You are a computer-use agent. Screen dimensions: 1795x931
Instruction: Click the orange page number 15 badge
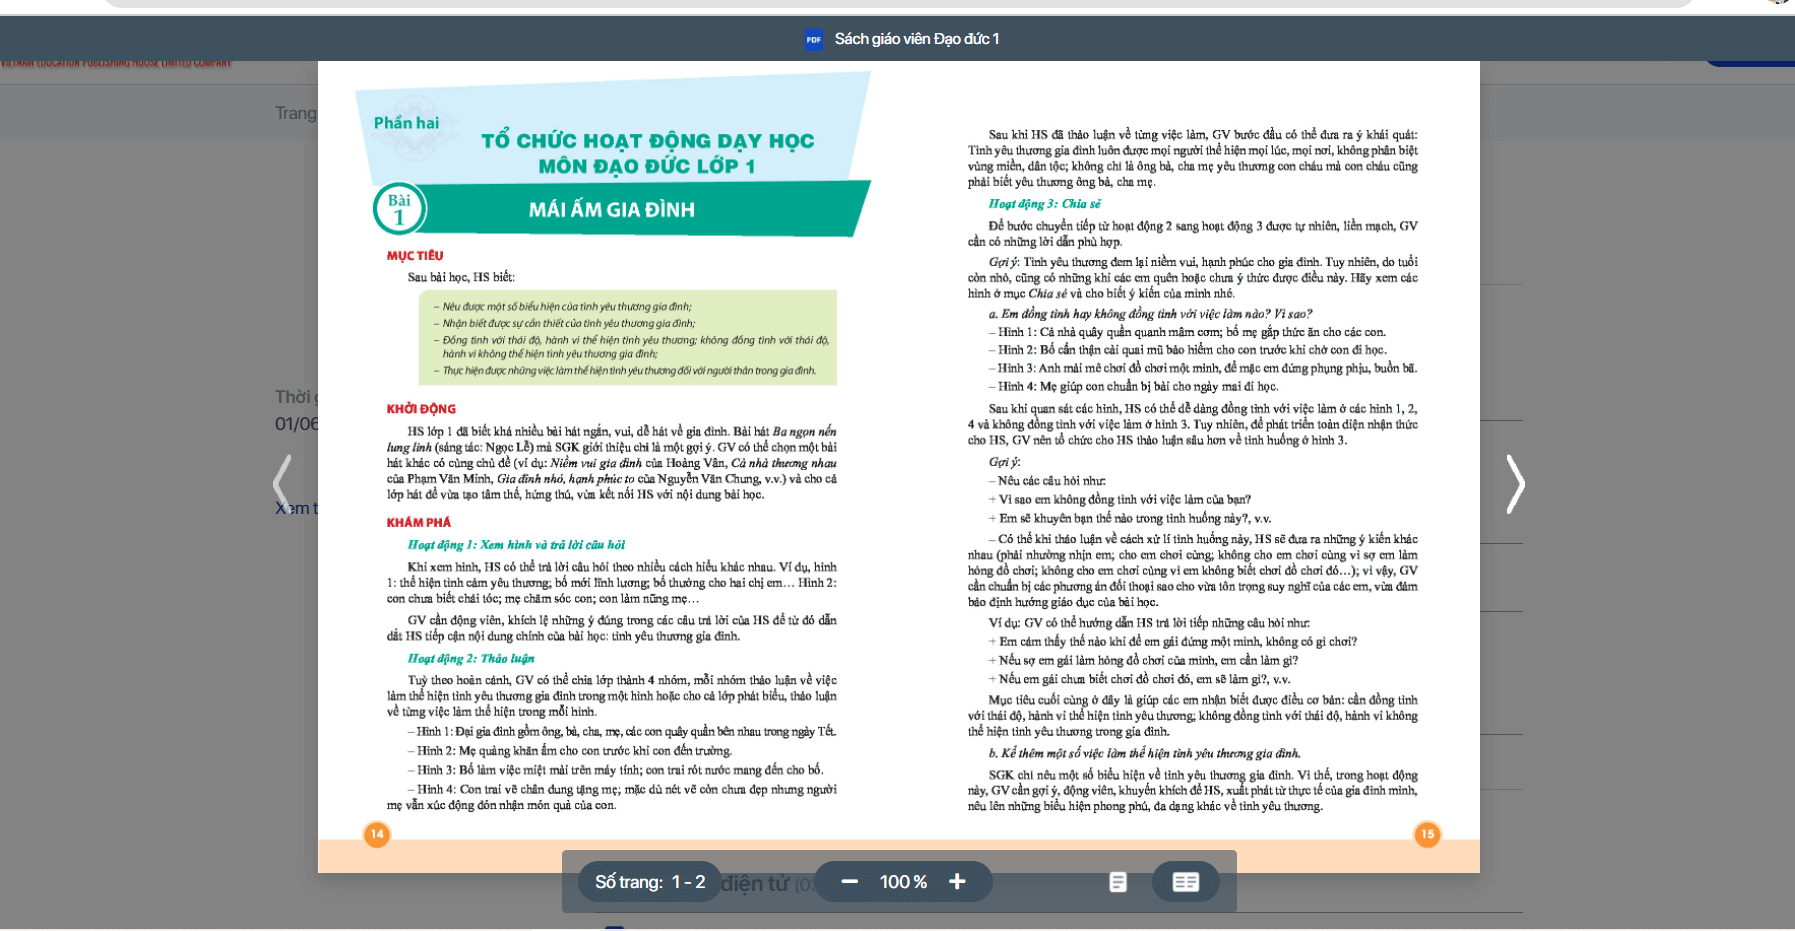coord(1427,834)
